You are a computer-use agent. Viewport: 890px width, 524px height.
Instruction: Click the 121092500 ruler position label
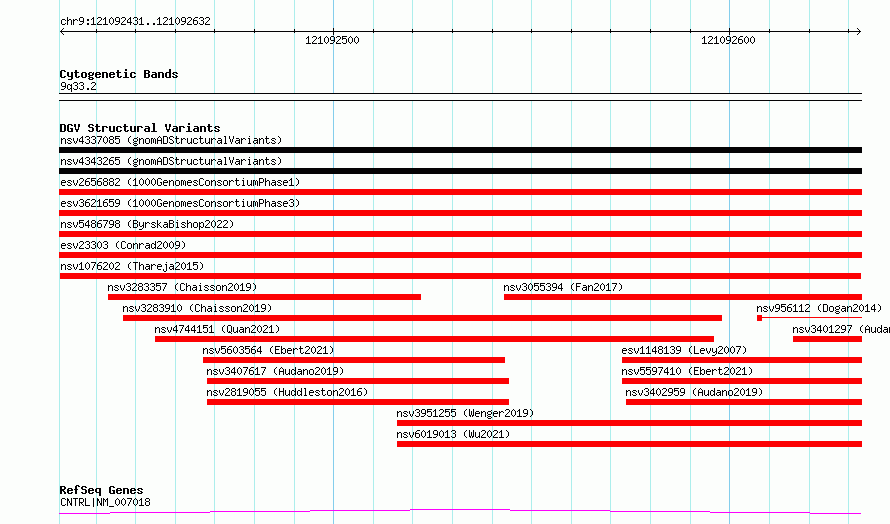pos(332,40)
